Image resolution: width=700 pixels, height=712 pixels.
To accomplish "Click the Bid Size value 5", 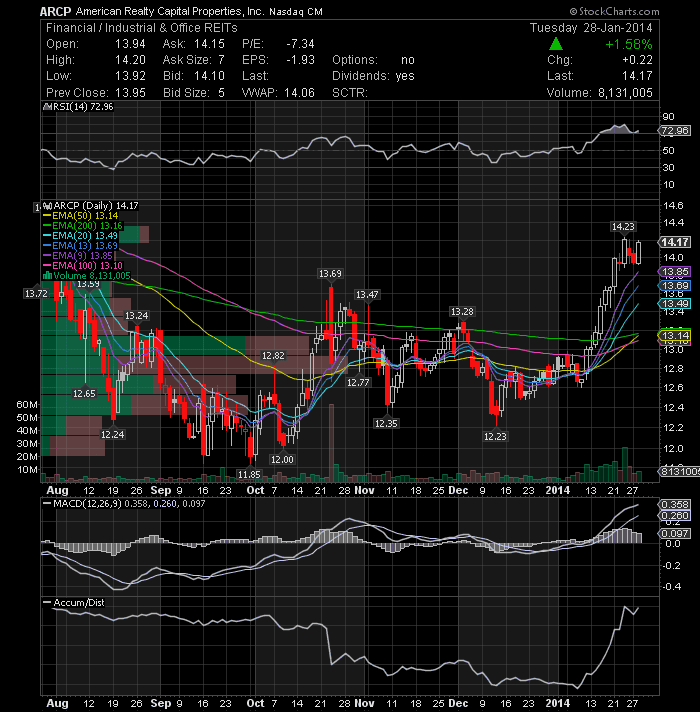I will click(221, 93).
